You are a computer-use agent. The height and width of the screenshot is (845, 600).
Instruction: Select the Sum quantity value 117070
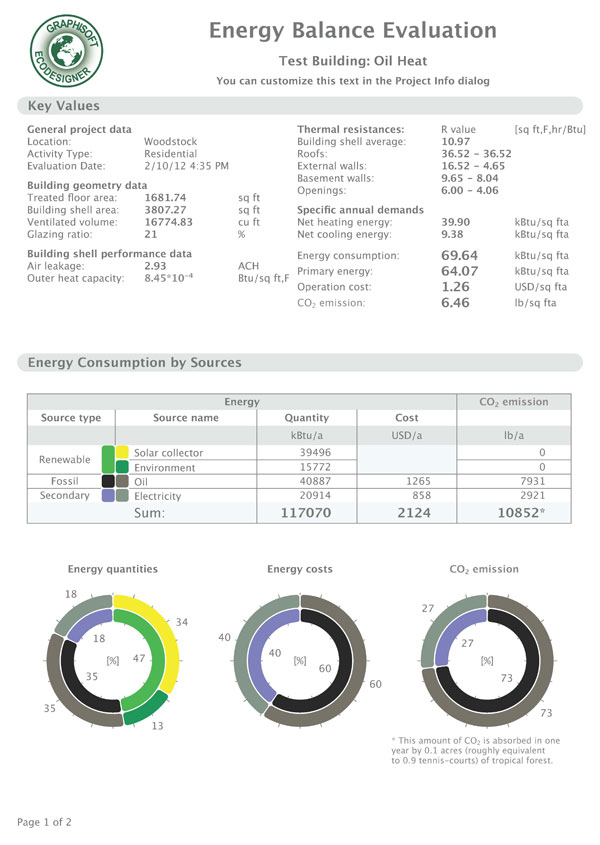click(x=306, y=514)
